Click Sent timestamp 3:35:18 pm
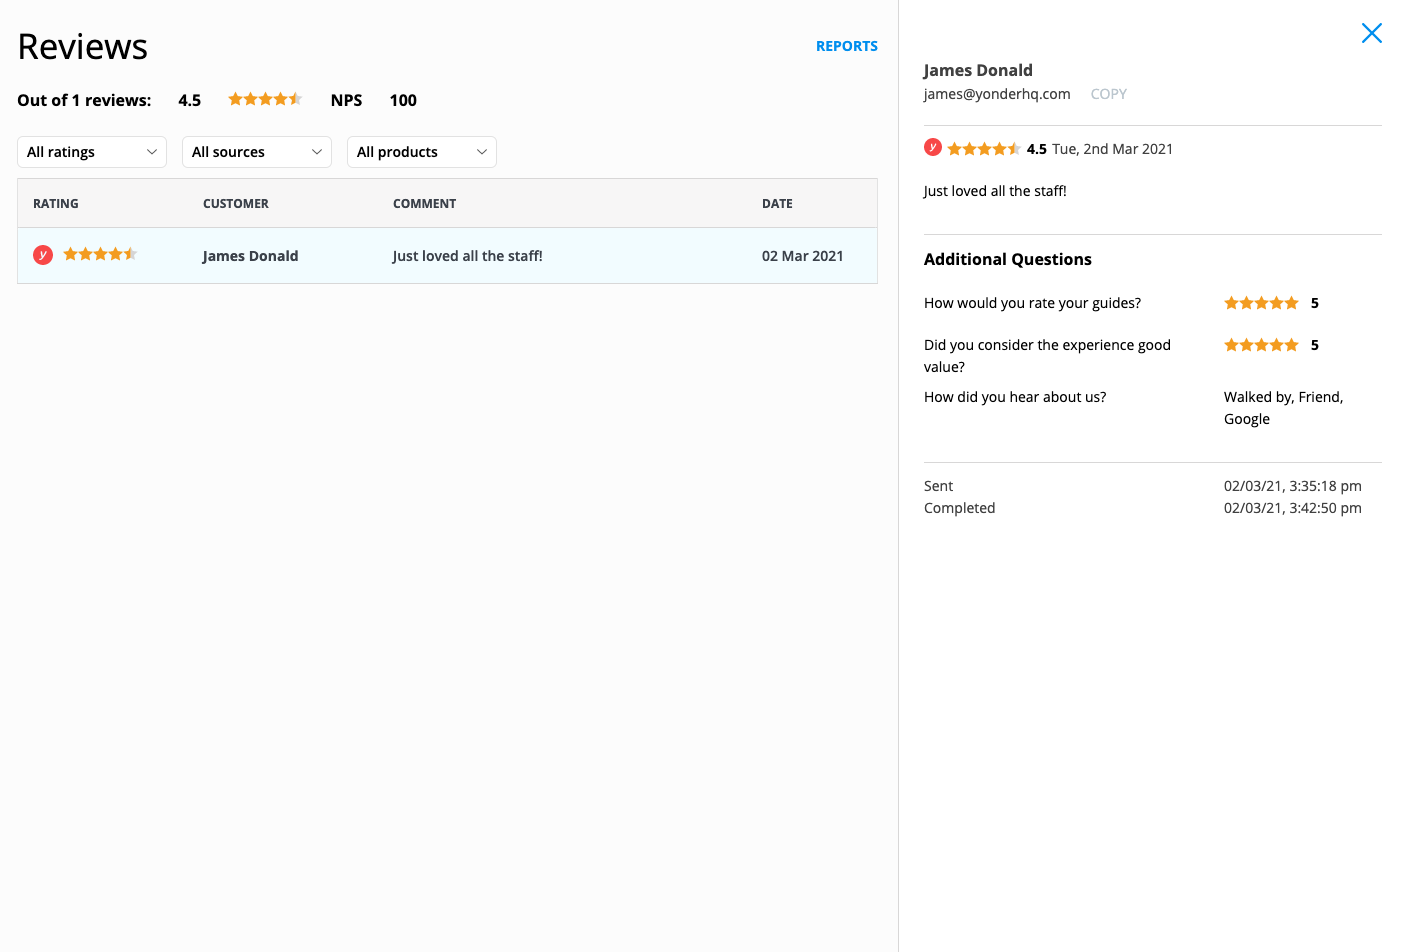Image resolution: width=1402 pixels, height=952 pixels. (x=1293, y=486)
